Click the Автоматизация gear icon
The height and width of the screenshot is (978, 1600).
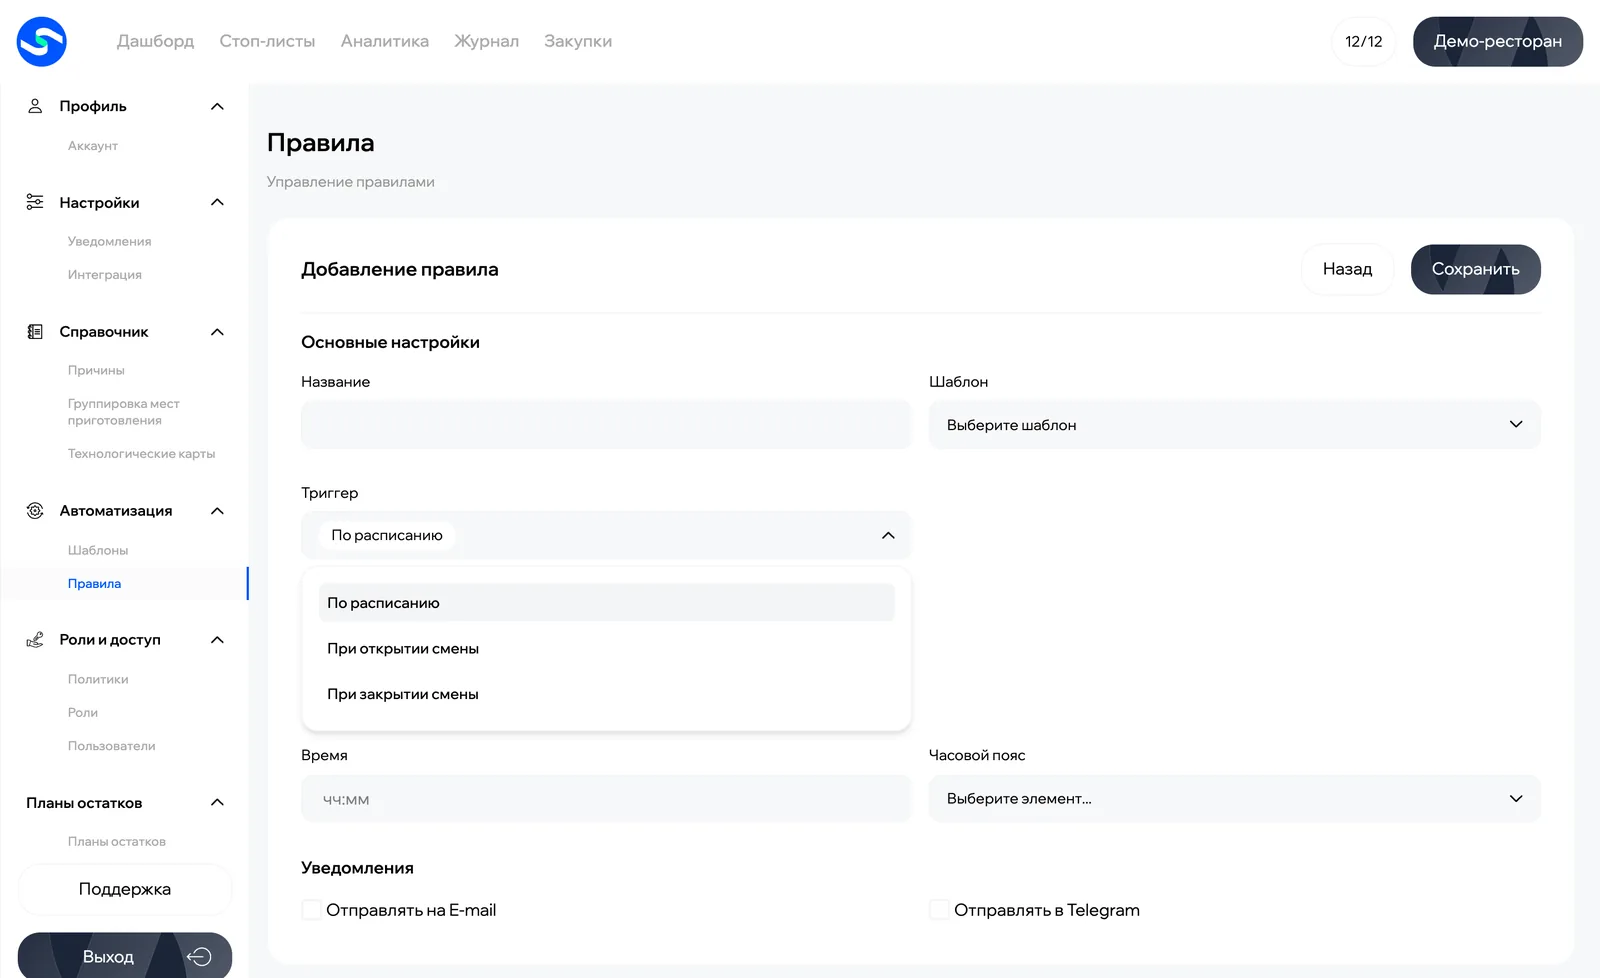[35, 511]
